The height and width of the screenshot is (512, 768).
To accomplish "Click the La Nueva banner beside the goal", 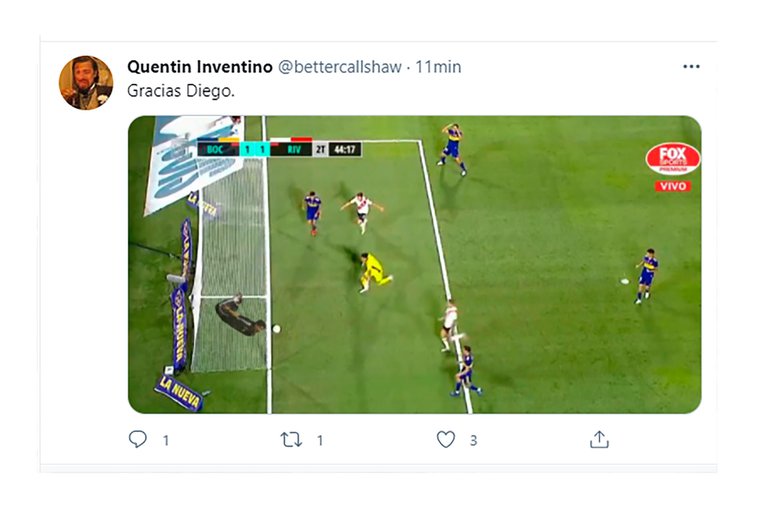I will pyautogui.click(x=178, y=392).
